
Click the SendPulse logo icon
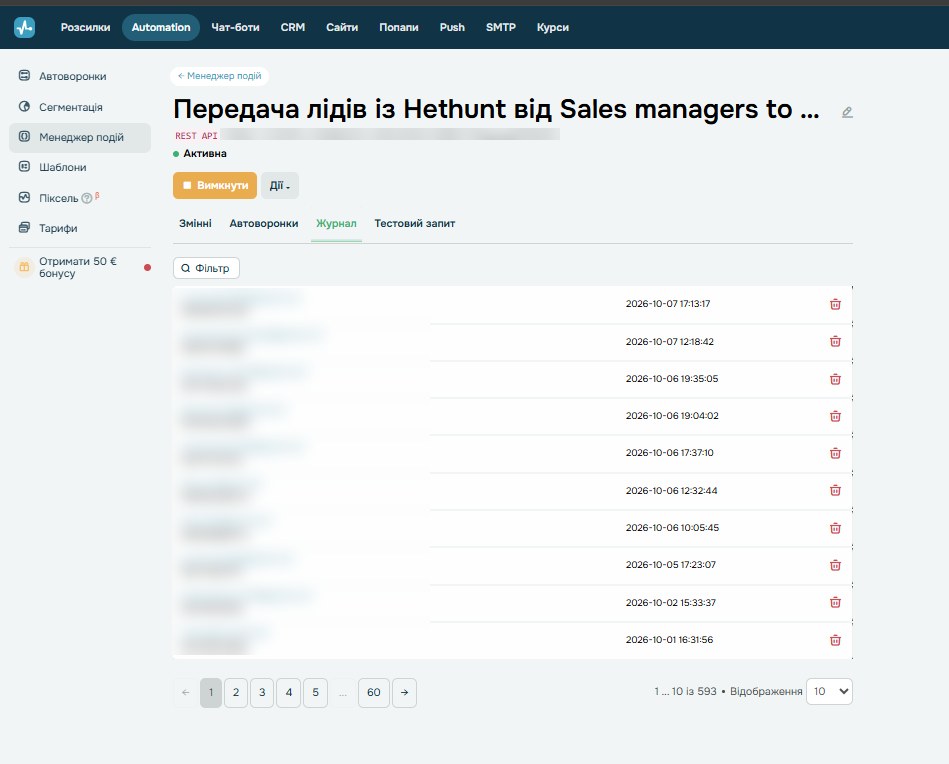point(24,27)
